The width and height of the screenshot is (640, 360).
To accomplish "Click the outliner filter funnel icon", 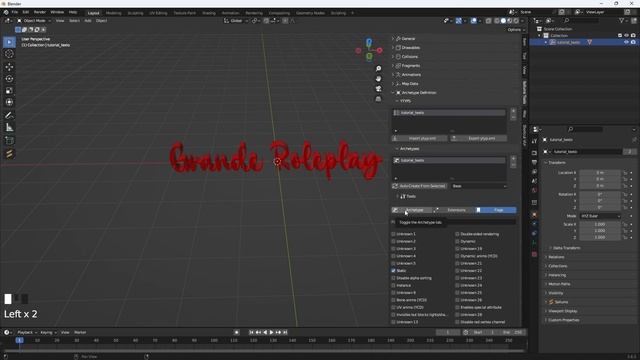I will 622,20.
